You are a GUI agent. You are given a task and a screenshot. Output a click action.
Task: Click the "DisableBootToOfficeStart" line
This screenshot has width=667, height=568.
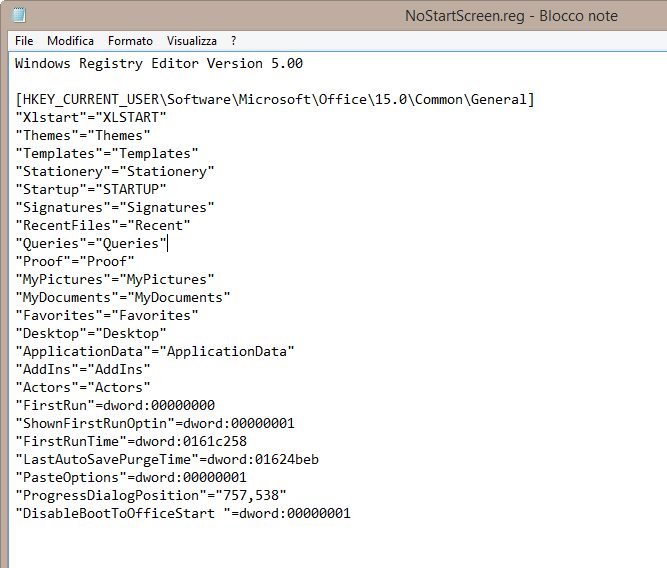pos(183,514)
